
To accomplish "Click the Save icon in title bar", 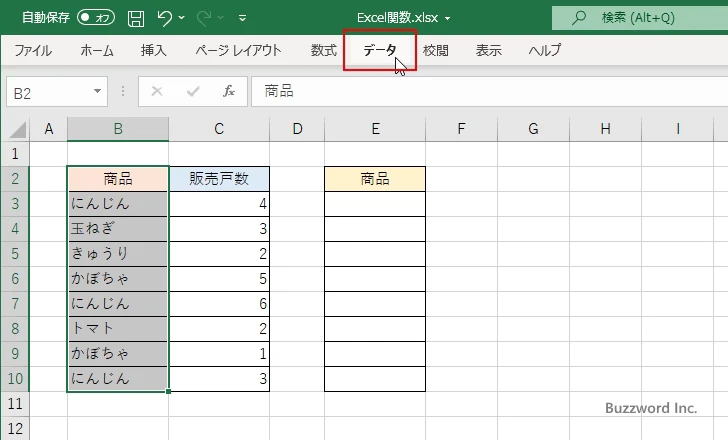I will (x=136, y=18).
